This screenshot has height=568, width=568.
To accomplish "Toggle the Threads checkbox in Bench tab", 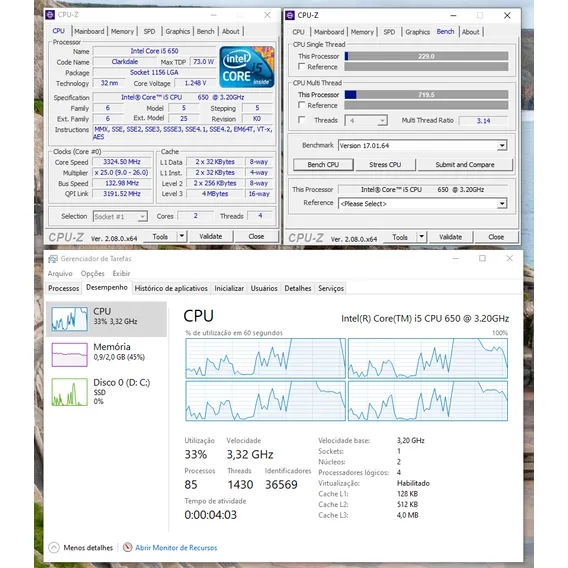I will pos(301,120).
